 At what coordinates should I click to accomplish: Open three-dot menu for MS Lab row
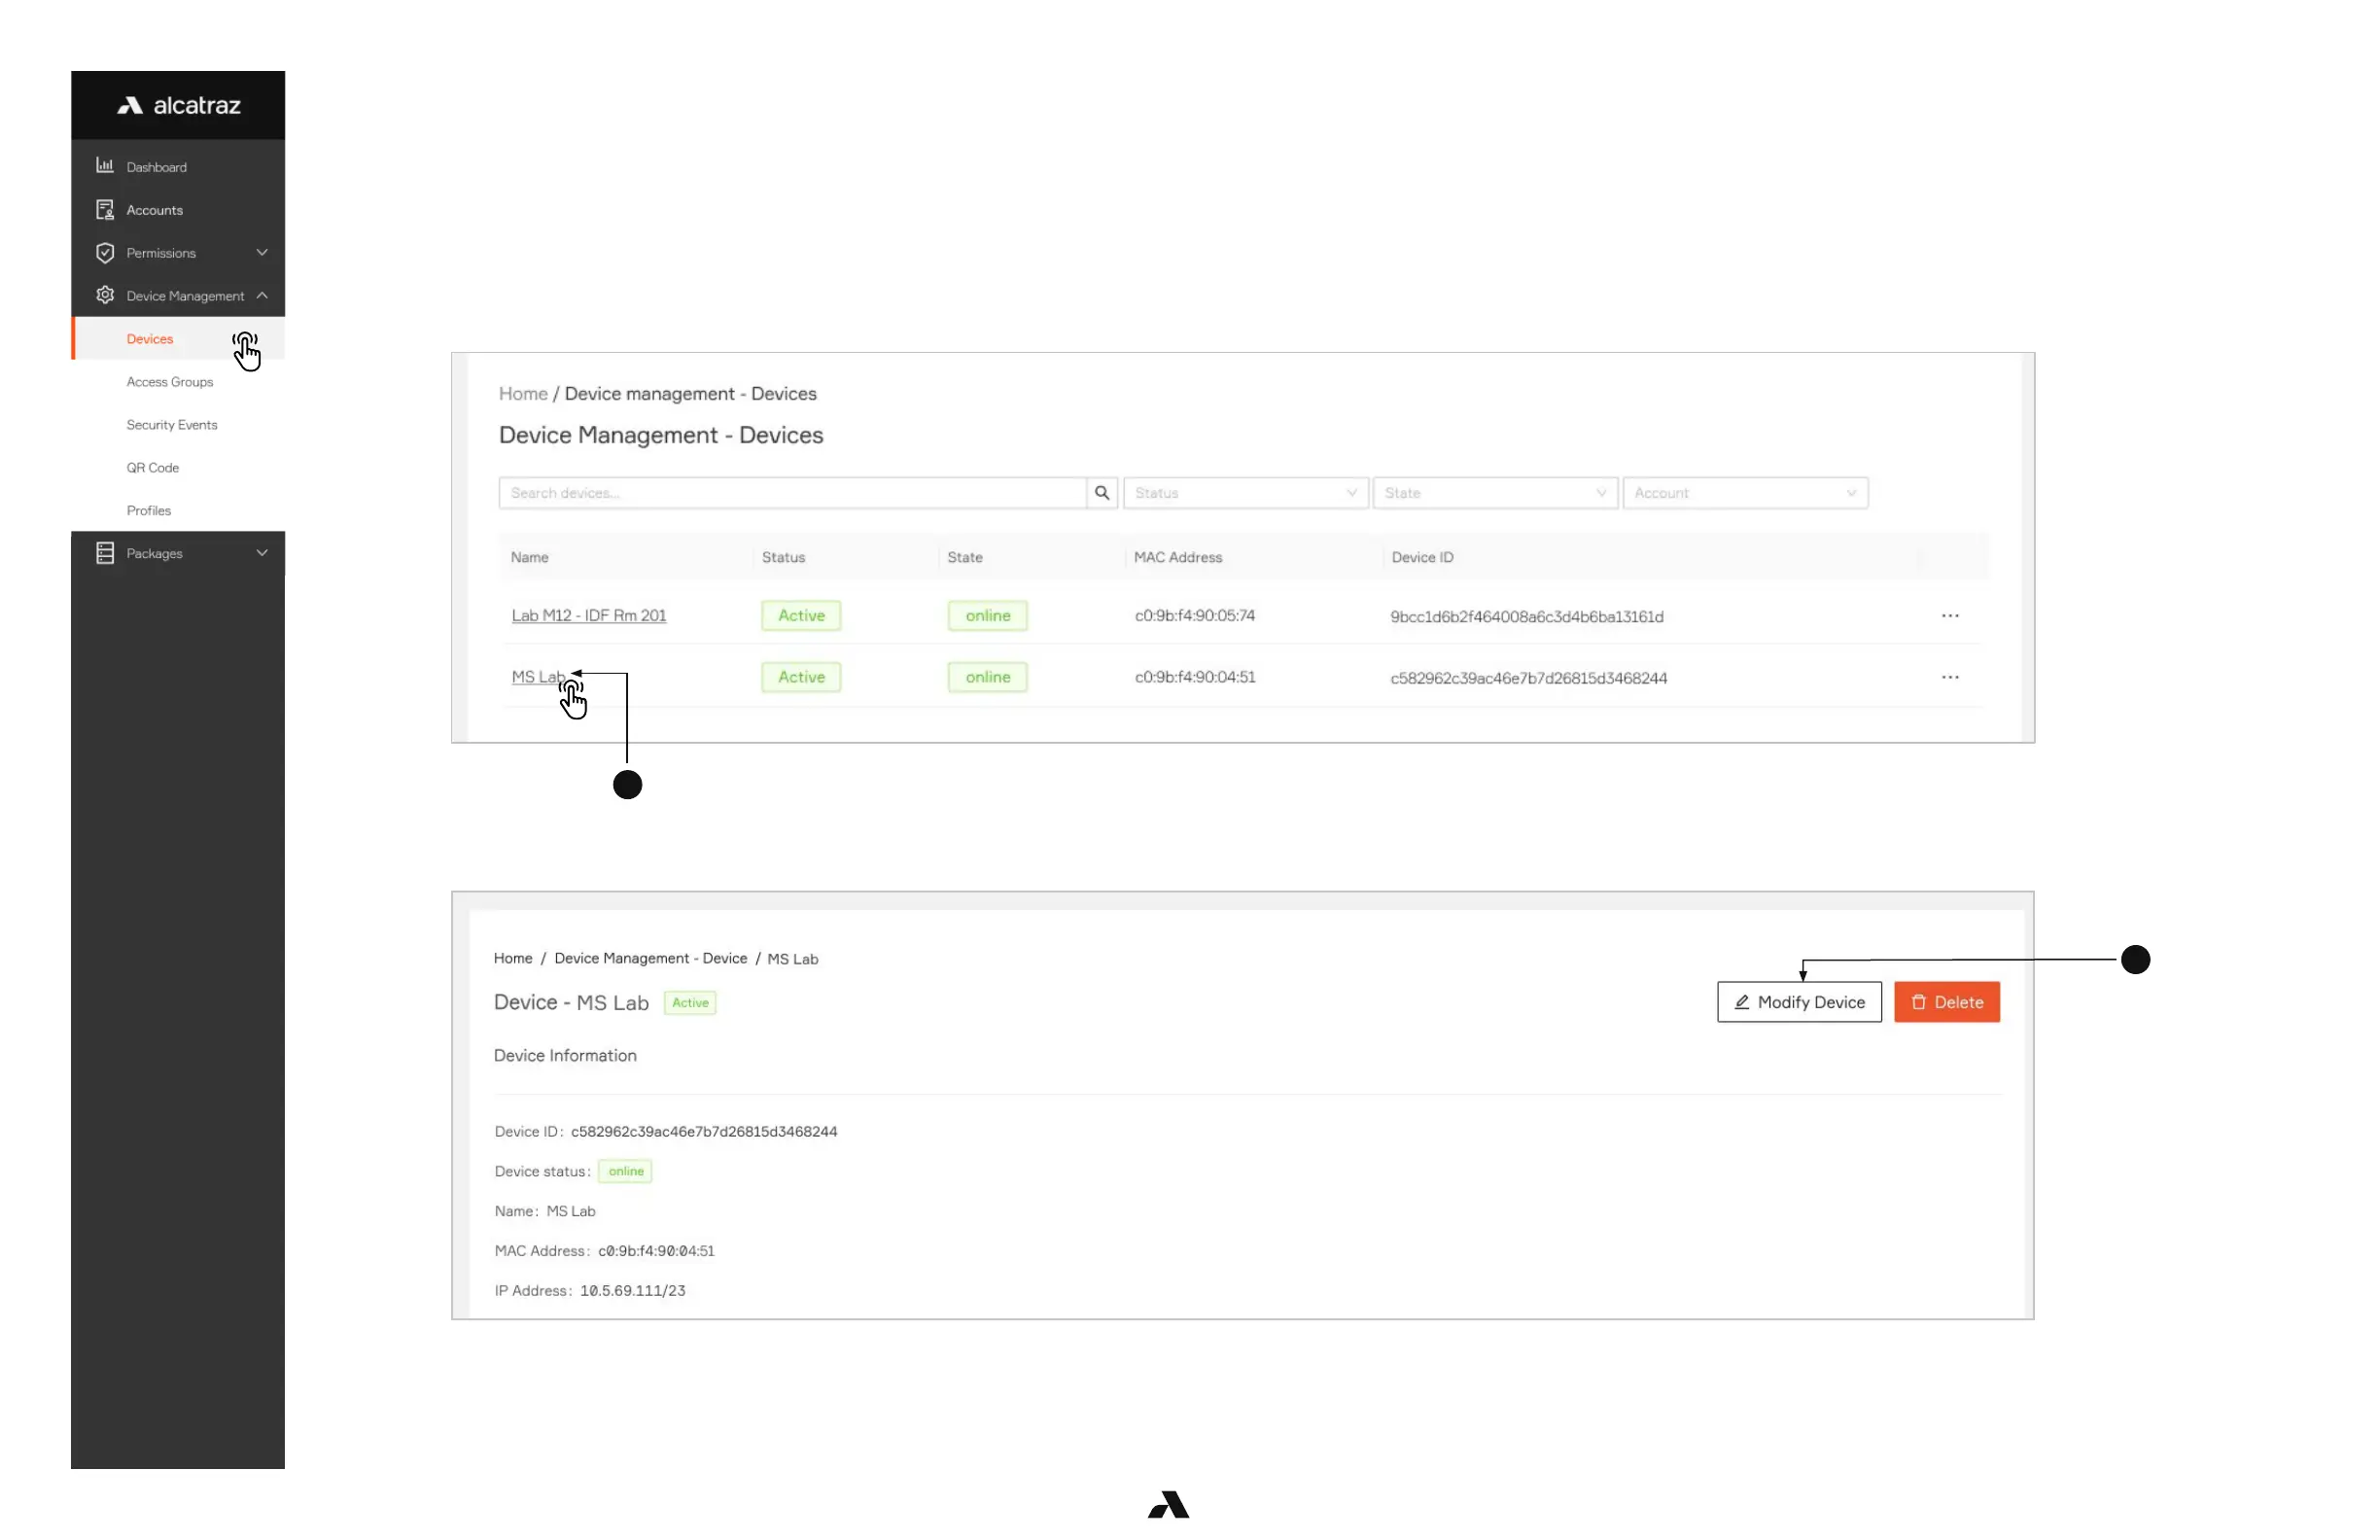point(1950,677)
